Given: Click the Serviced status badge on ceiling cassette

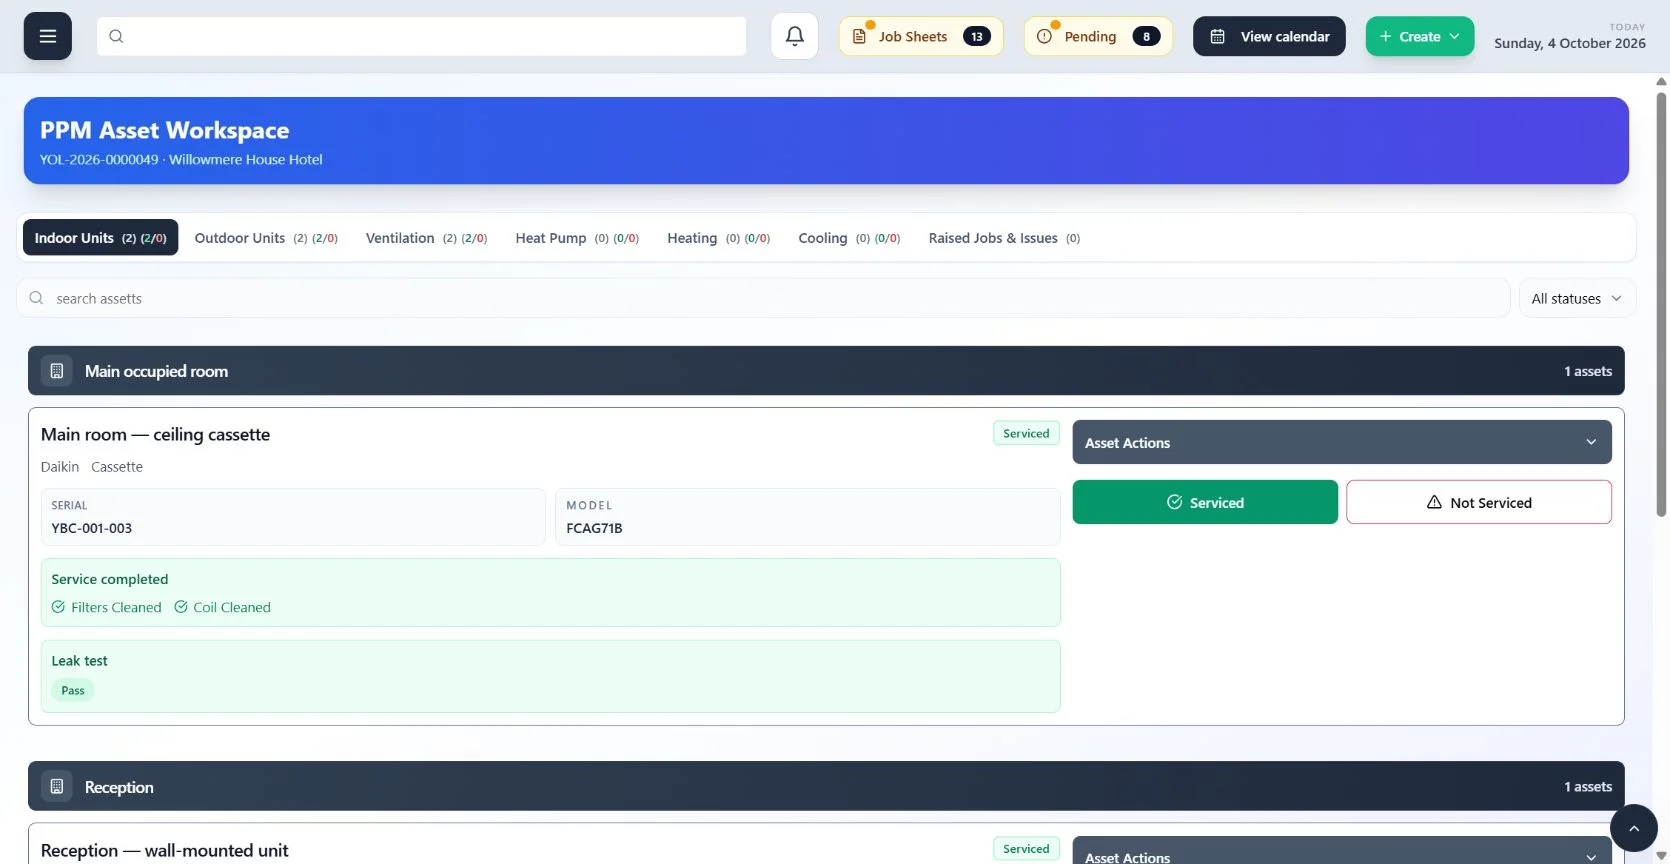Looking at the screenshot, I should coord(1026,433).
